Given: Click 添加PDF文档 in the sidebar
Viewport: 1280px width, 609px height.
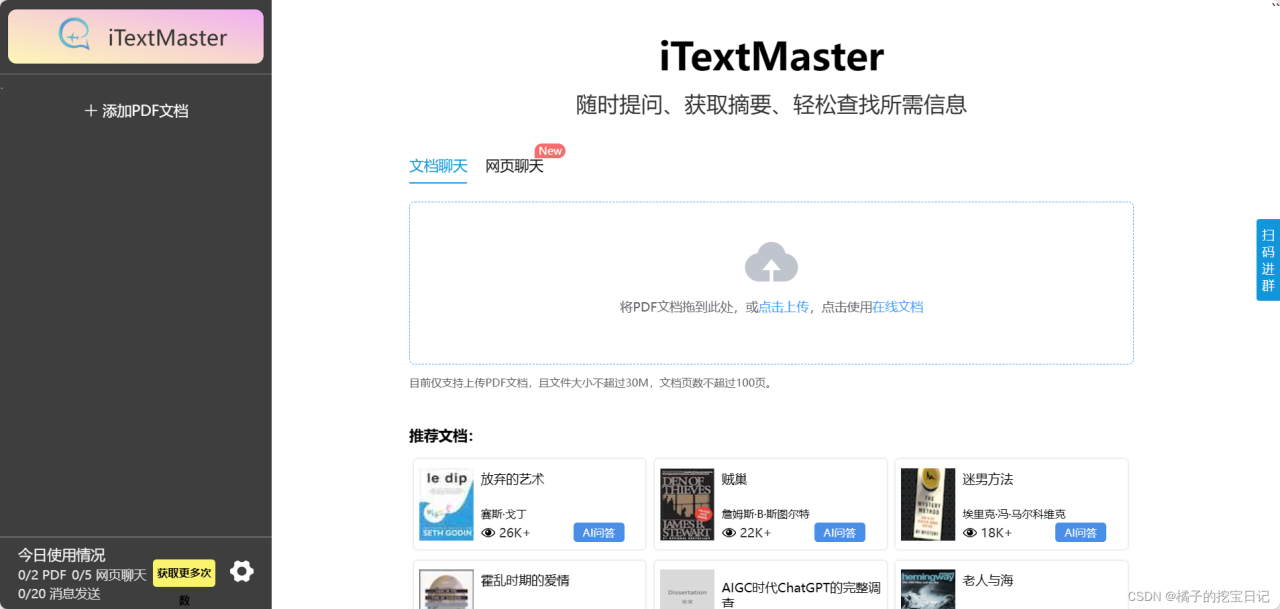Looking at the screenshot, I should 136,111.
